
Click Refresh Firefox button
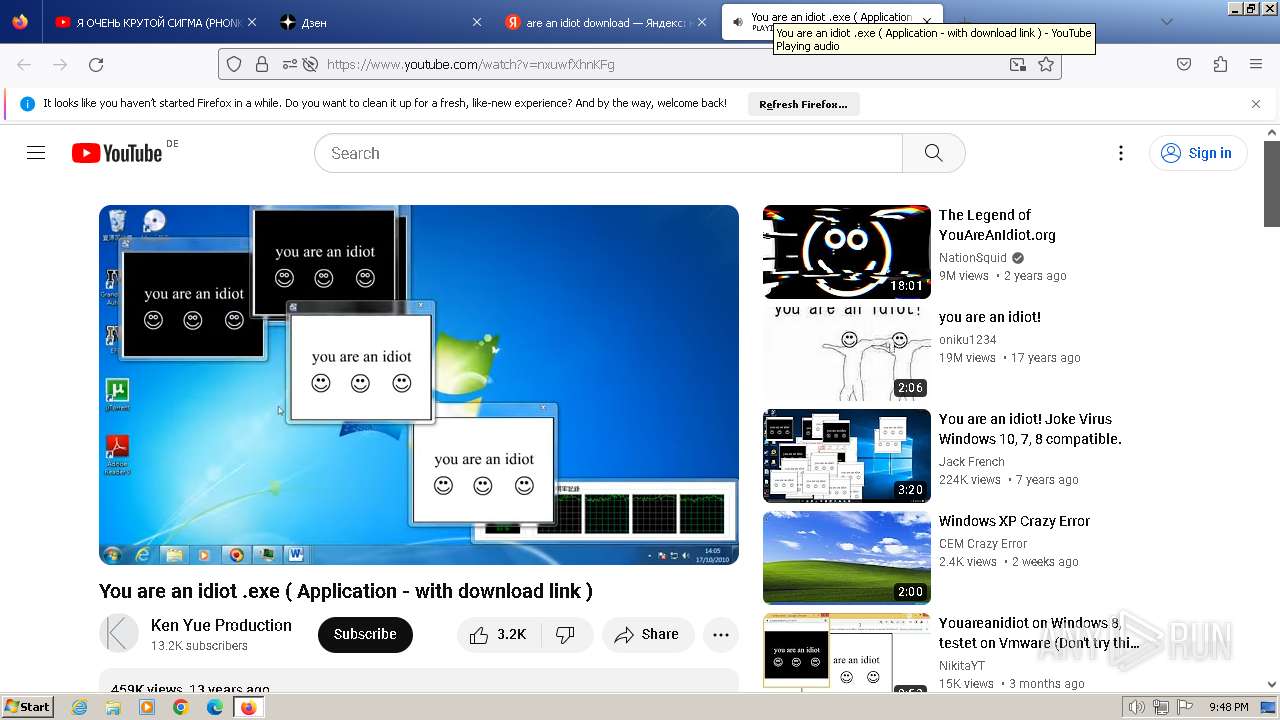coord(803,104)
